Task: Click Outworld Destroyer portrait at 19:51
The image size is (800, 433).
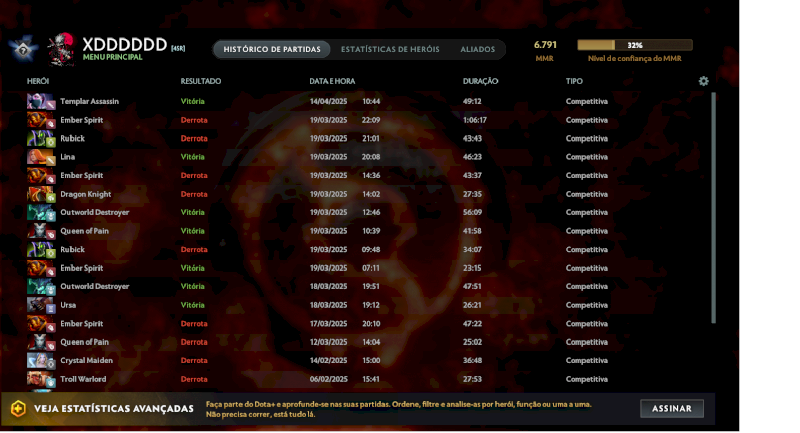Action: [x=41, y=287]
